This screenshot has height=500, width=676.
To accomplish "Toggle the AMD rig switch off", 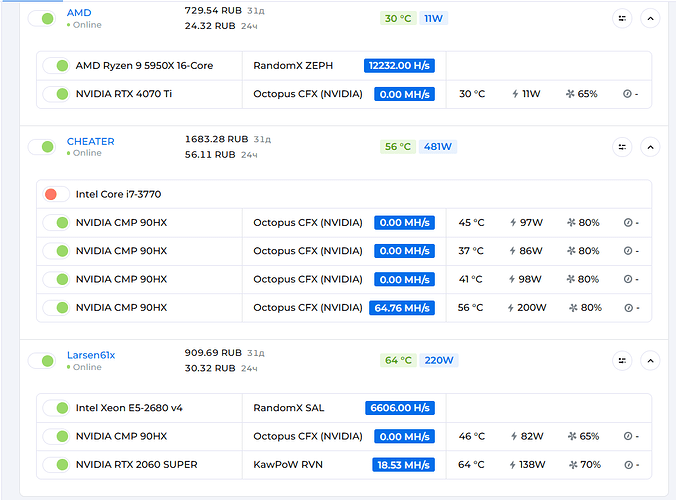I will coord(41,18).
